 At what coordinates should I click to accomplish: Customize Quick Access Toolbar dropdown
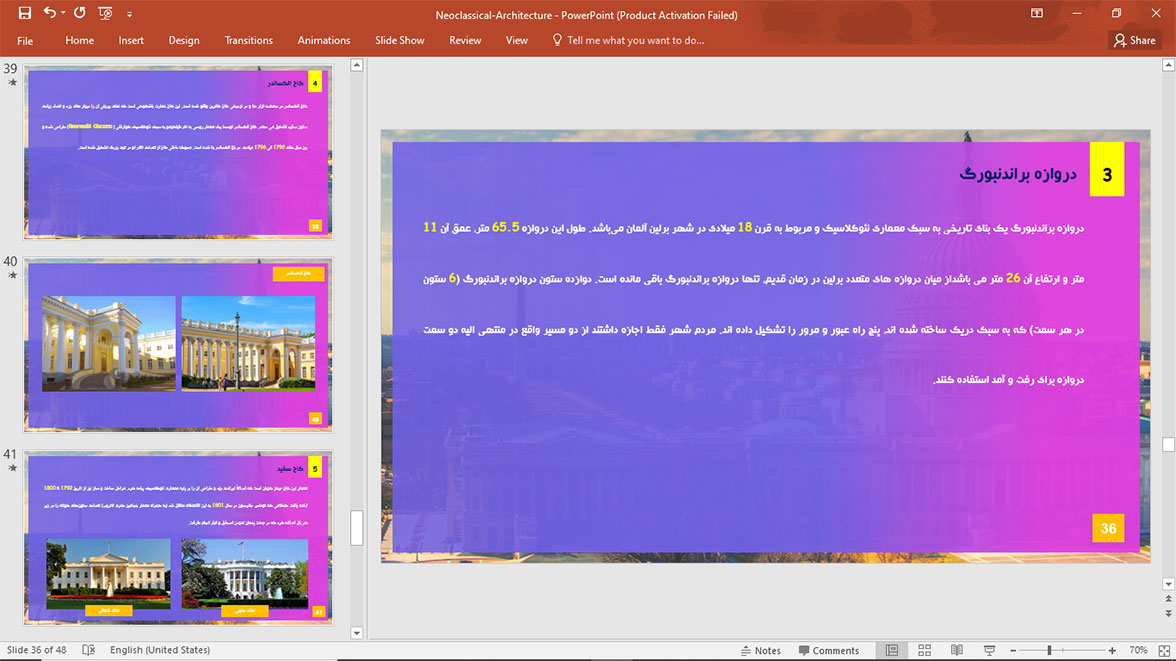click(129, 14)
